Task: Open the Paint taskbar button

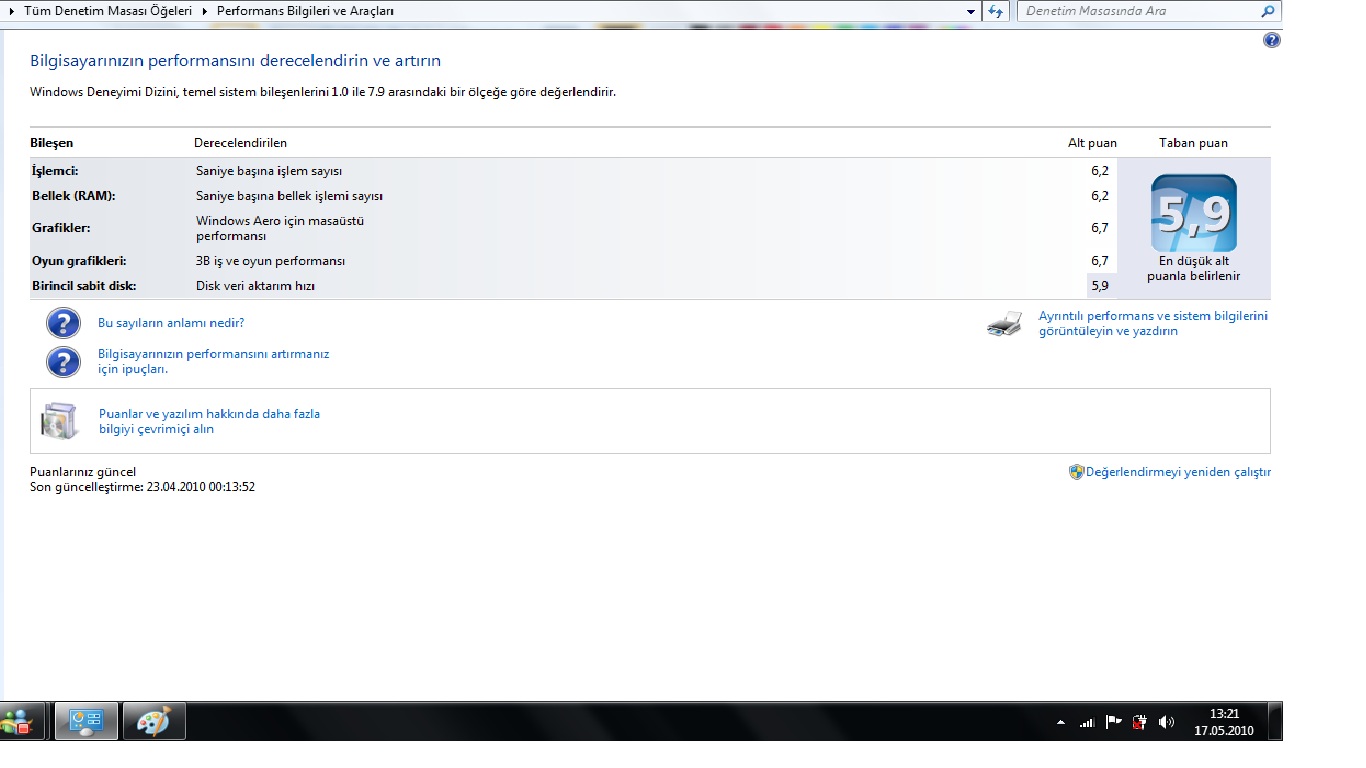Action: coord(153,721)
